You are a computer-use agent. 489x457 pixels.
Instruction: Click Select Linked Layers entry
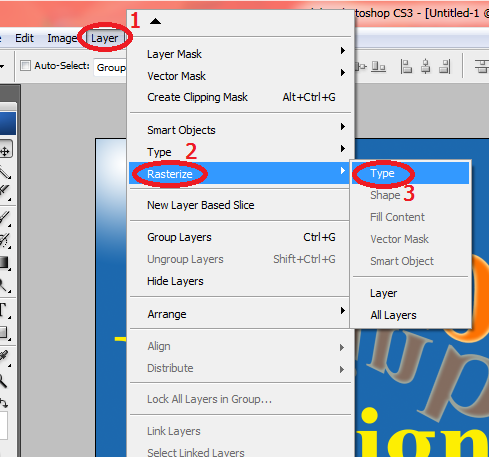240,452
